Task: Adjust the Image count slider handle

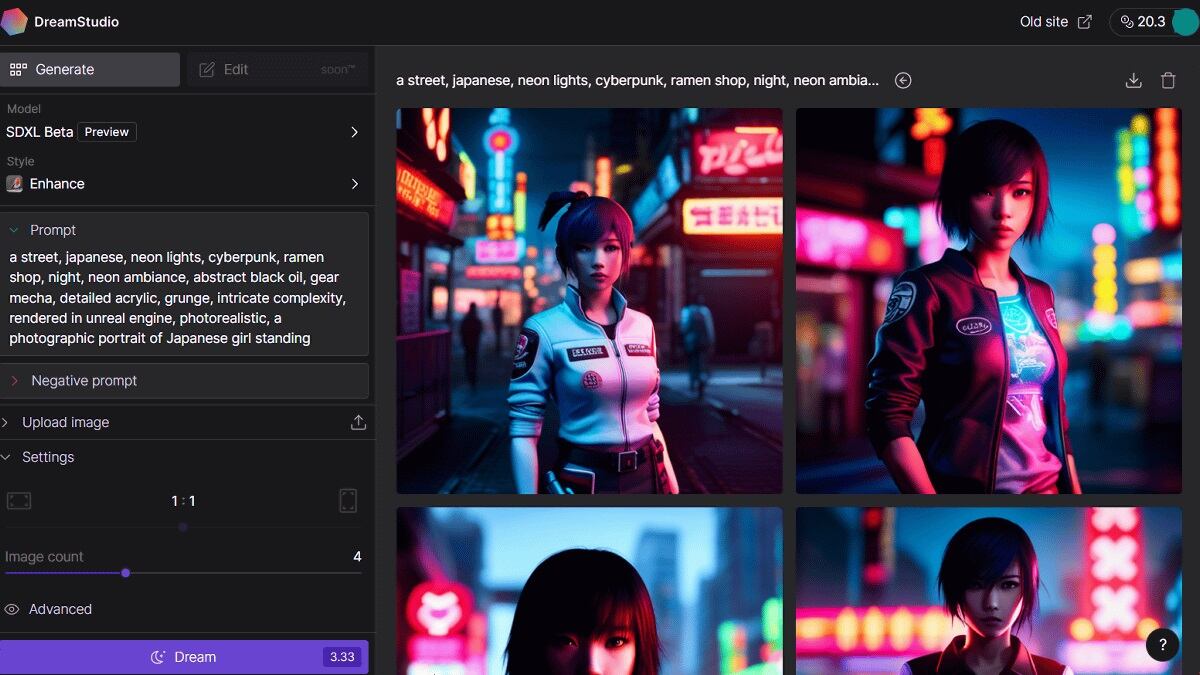Action: coord(125,573)
